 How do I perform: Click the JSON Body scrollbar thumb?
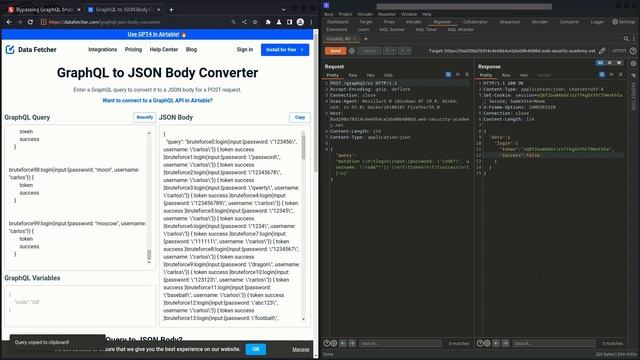[x=303, y=147]
